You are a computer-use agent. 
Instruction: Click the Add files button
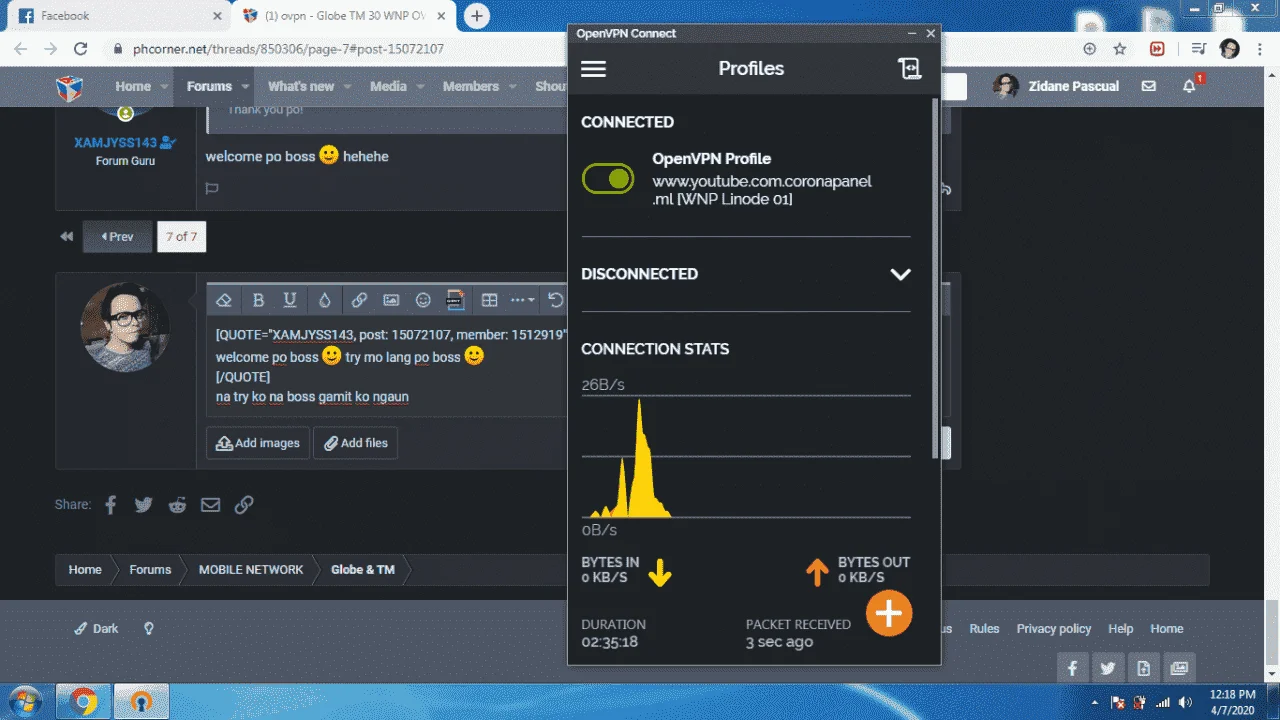355,443
